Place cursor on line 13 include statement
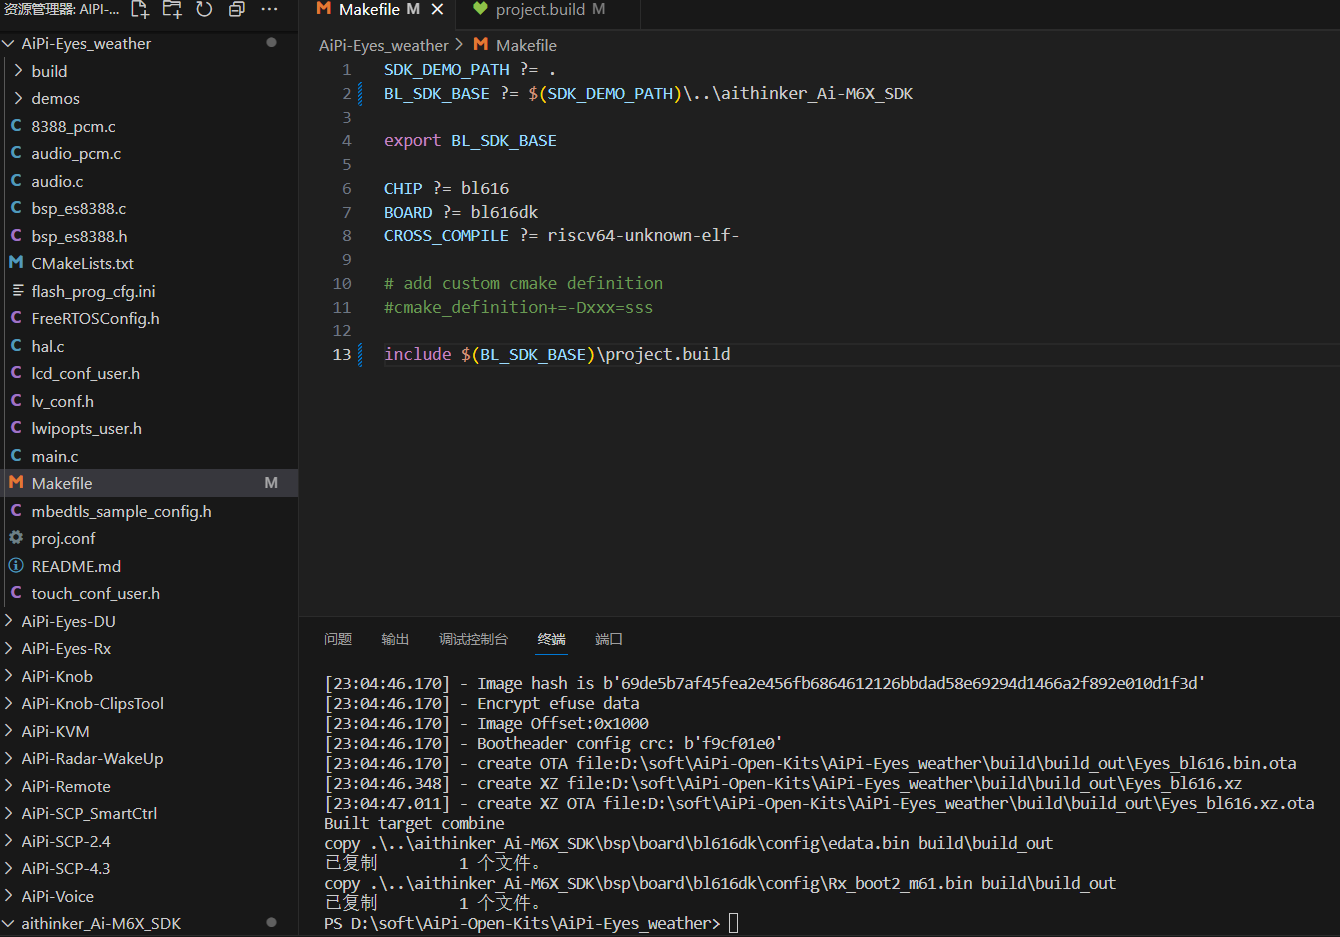This screenshot has height=937, width=1340. (557, 354)
